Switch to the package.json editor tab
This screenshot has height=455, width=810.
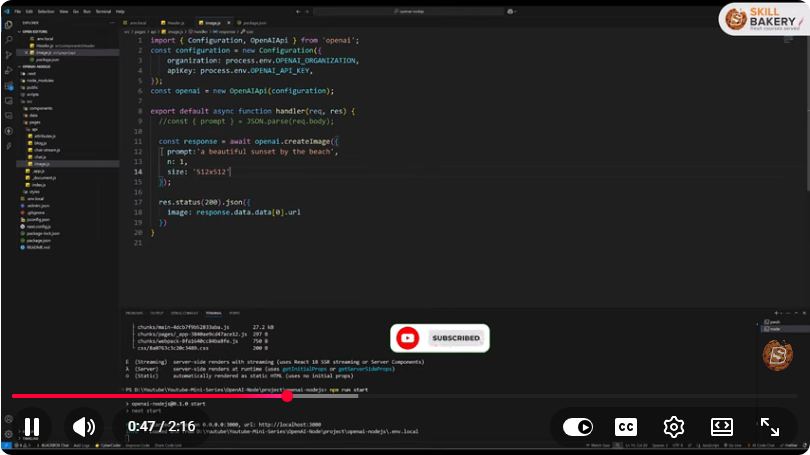coord(252,23)
